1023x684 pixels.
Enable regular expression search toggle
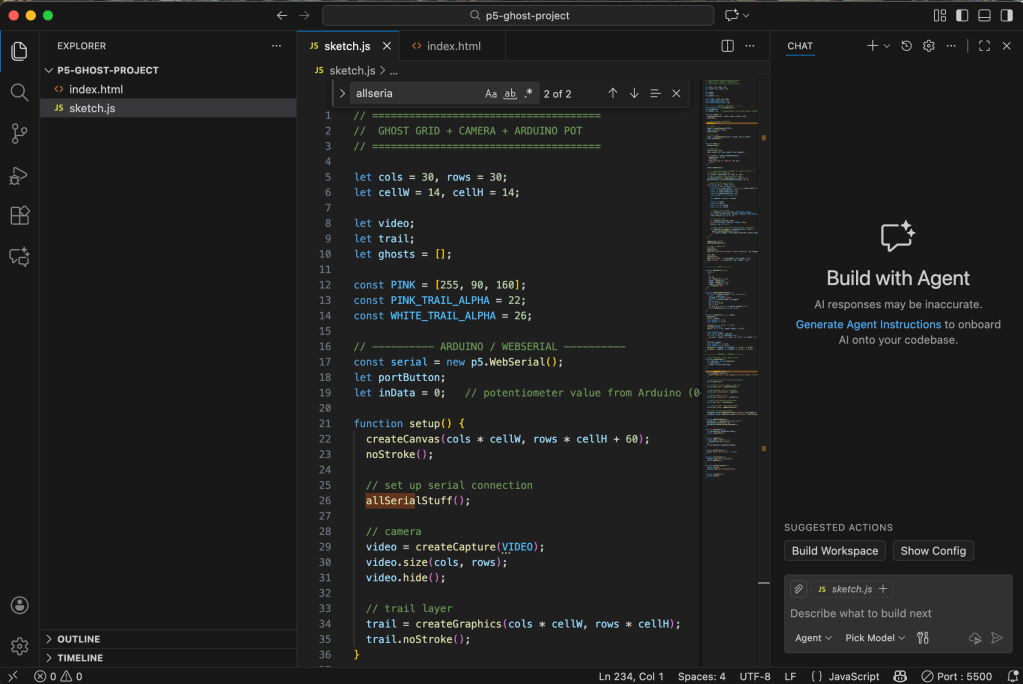(529, 93)
